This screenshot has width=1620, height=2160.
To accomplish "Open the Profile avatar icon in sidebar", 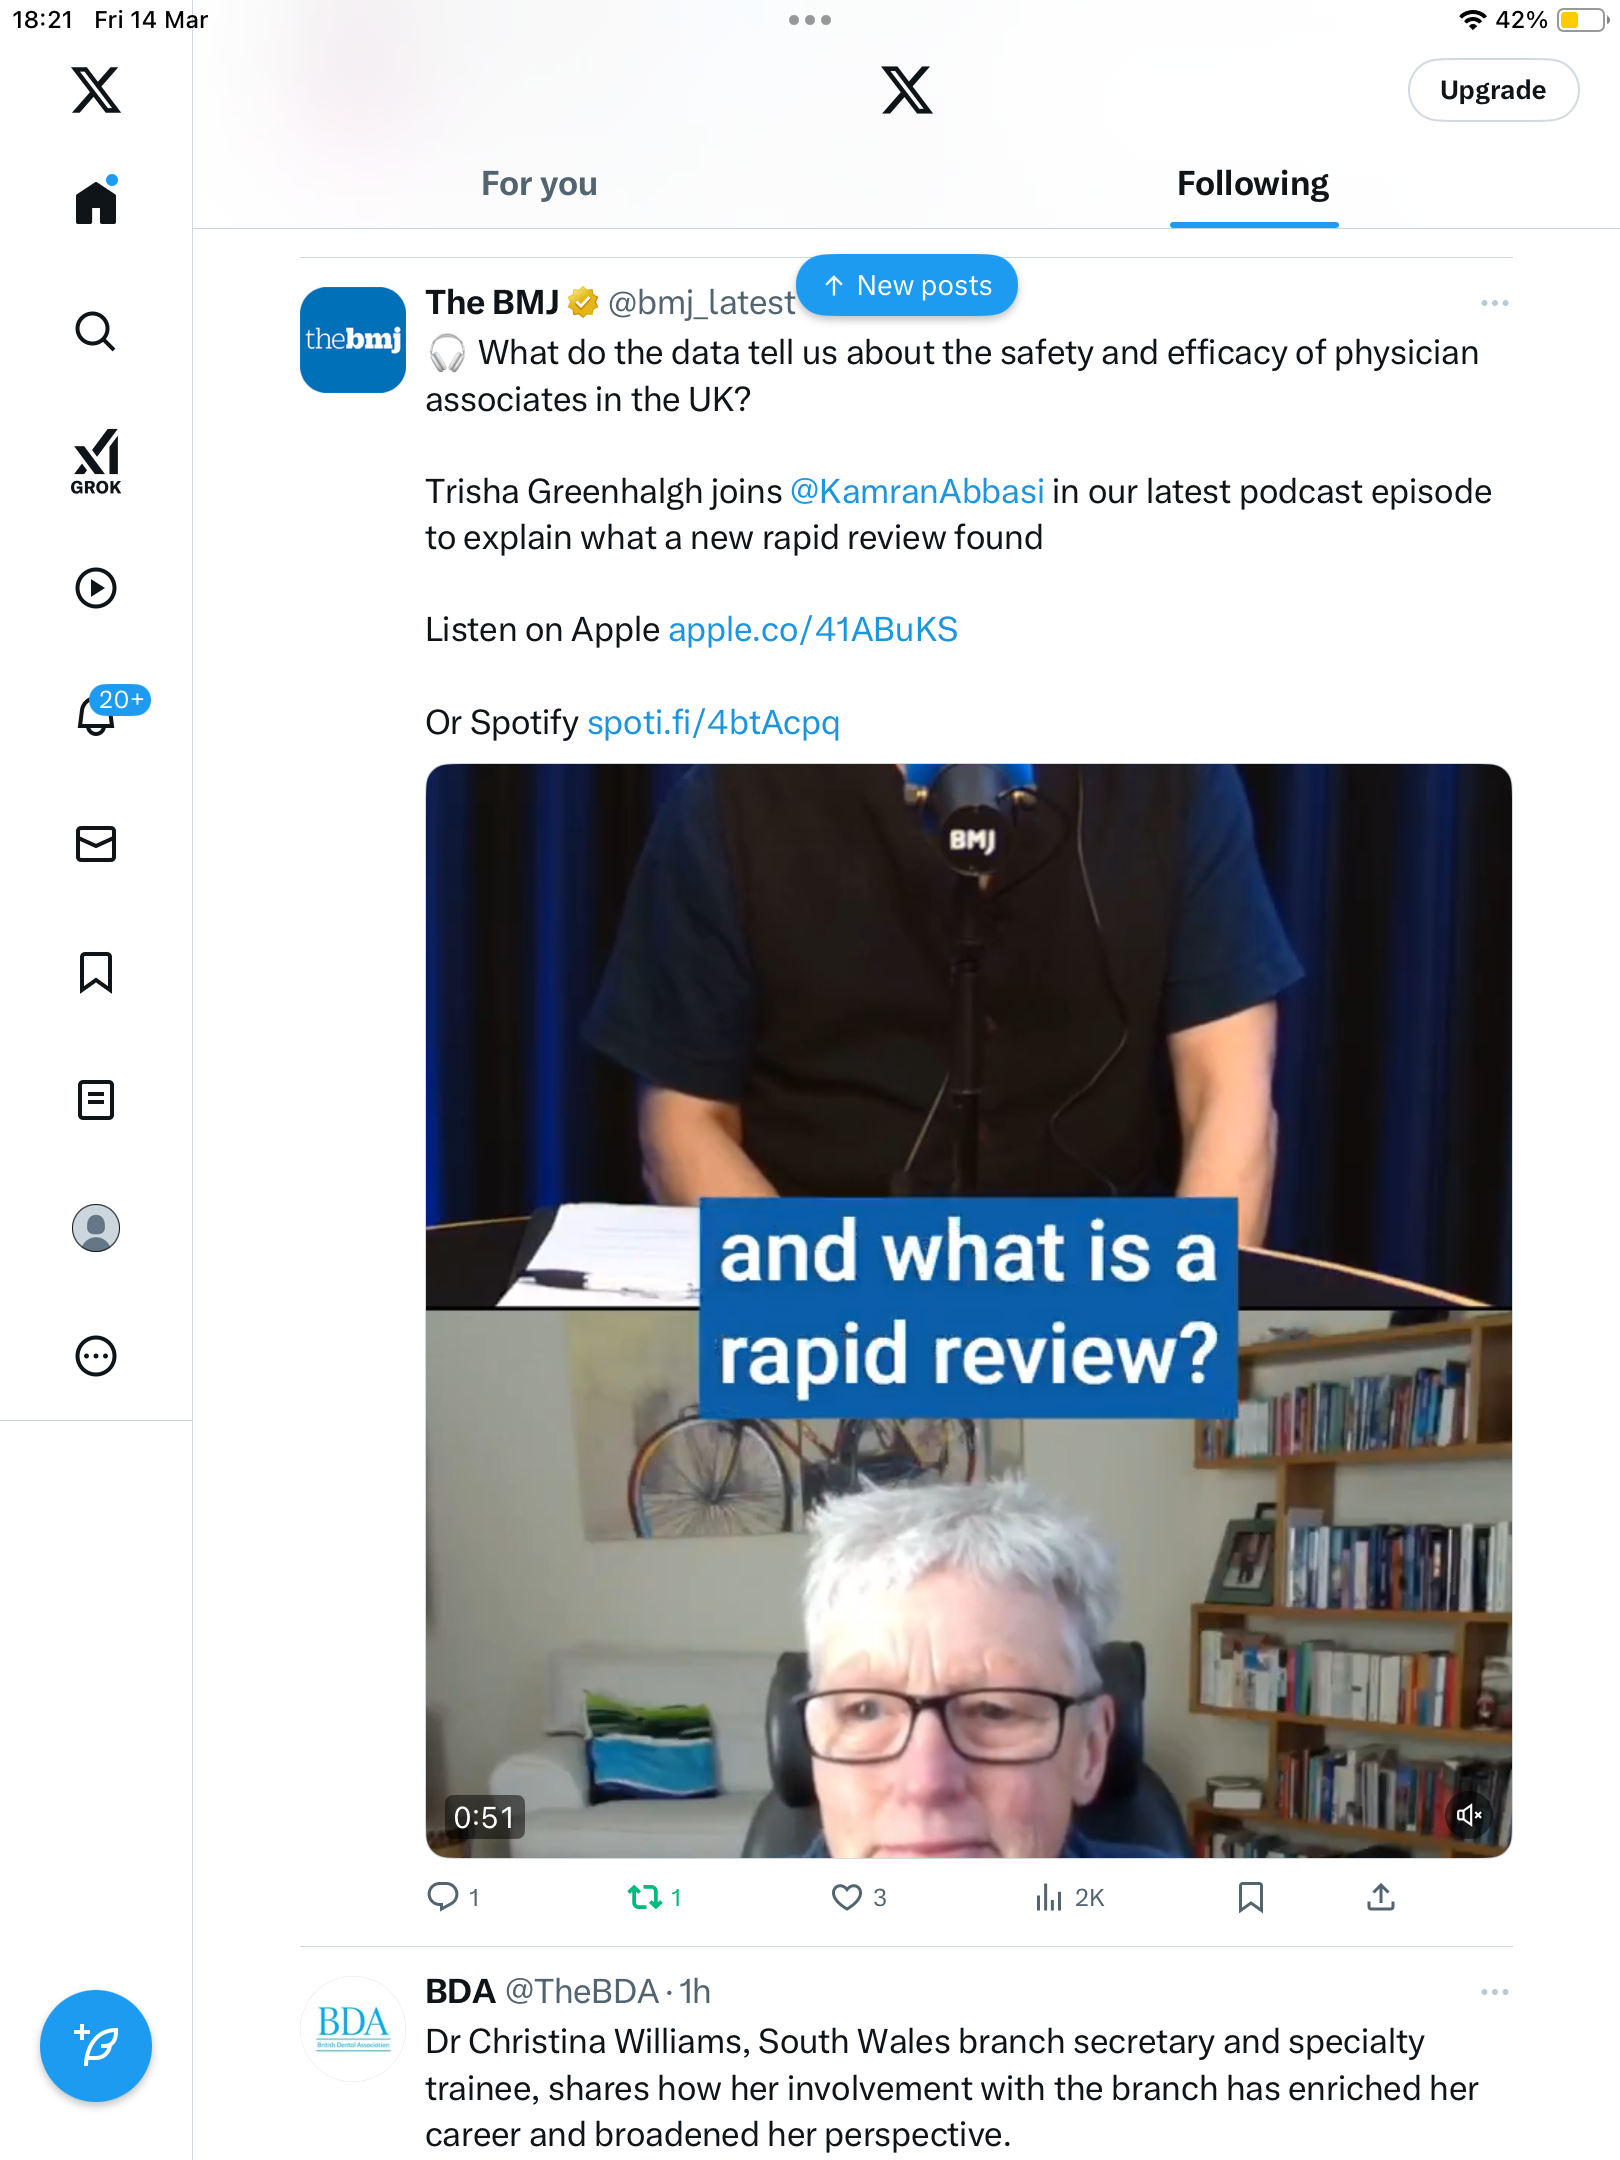I will pos(96,1228).
